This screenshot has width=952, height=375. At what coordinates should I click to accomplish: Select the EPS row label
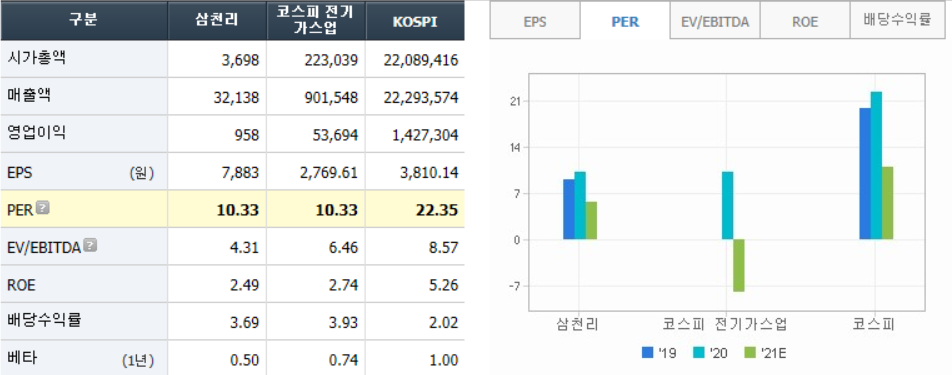tap(20, 172)
